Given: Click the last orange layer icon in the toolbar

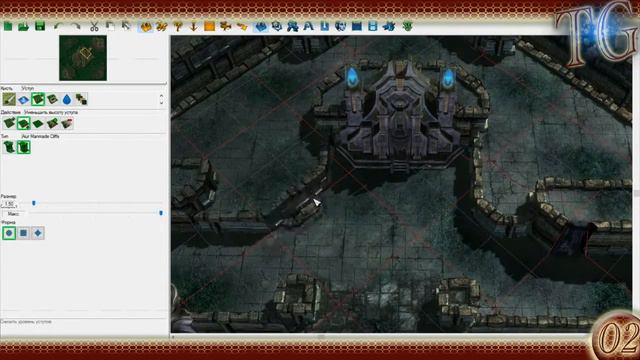Looking at the screenshot, I should (242, 27).
